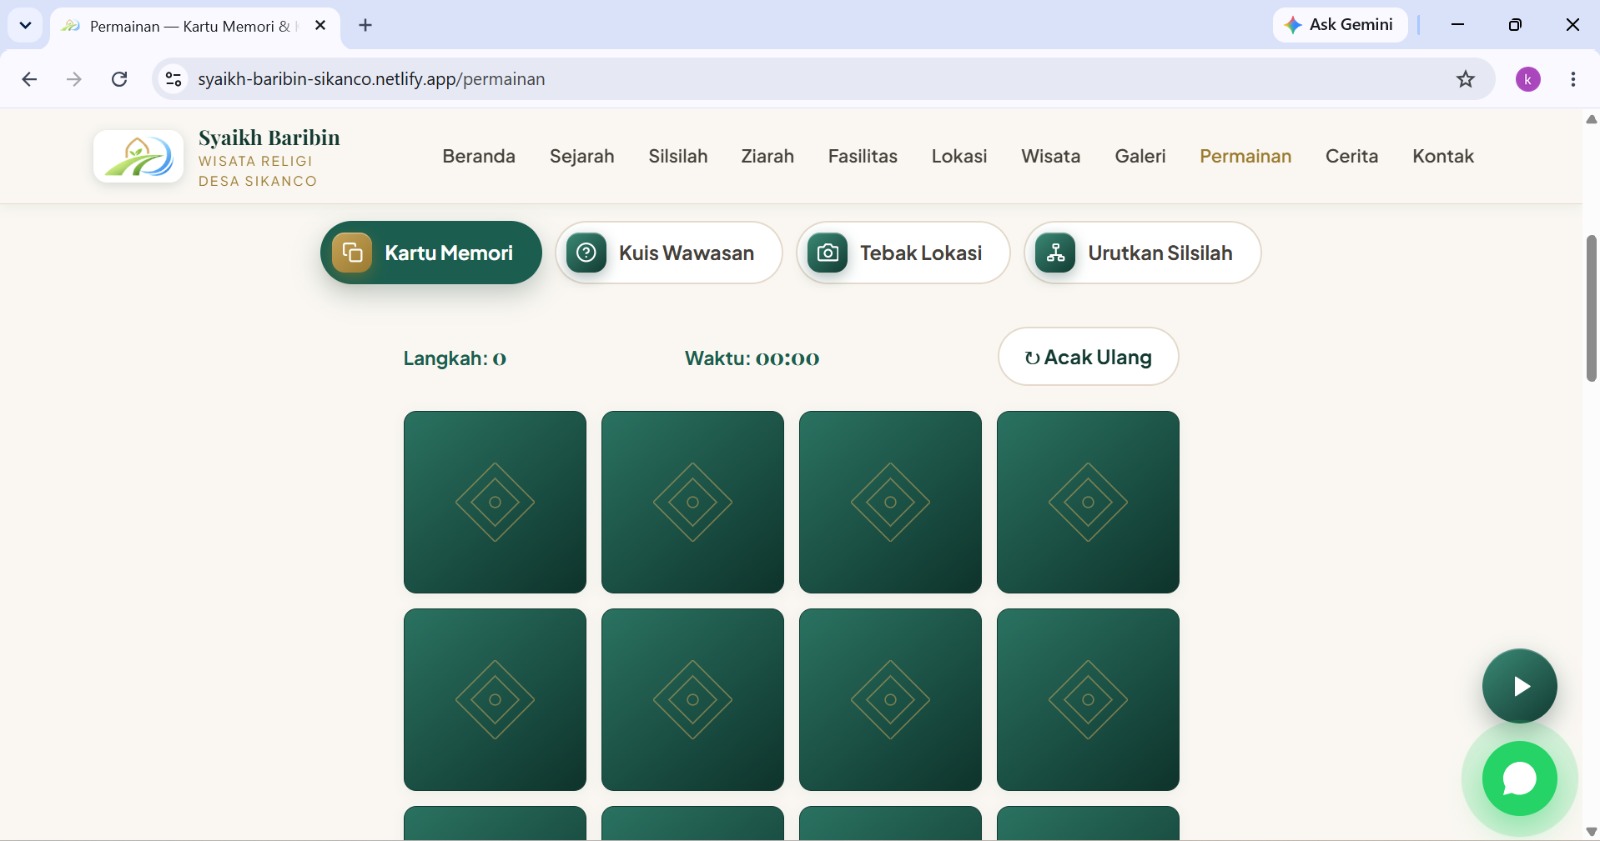The height and width of the screenshot is (841, 1600).
Task: Click the Ask Gemini button
Action: [1340, 25]
